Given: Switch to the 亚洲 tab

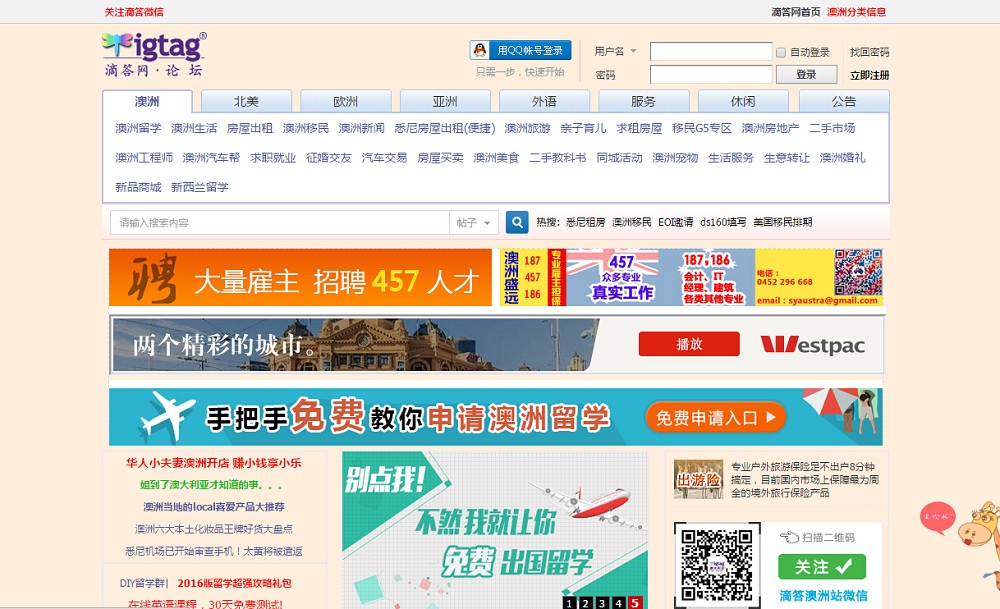Looking at the screenshot, I should point(445,101).
